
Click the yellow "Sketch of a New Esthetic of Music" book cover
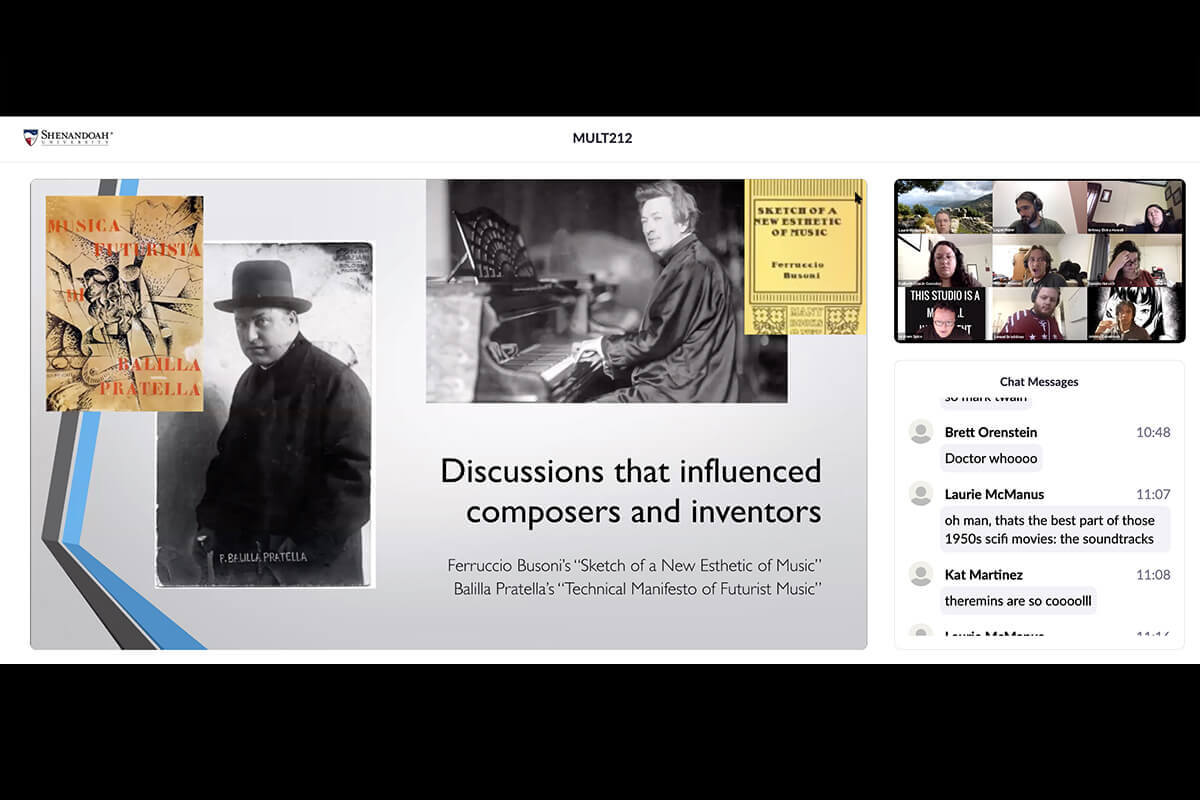pyautogui.click(x=805, y=256)
